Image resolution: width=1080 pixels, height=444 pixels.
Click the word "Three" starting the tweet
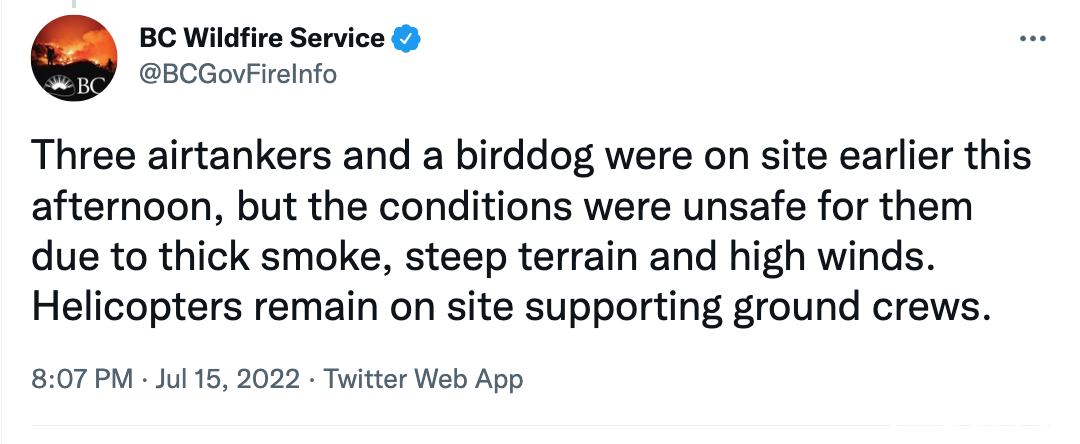coord(83,156)
